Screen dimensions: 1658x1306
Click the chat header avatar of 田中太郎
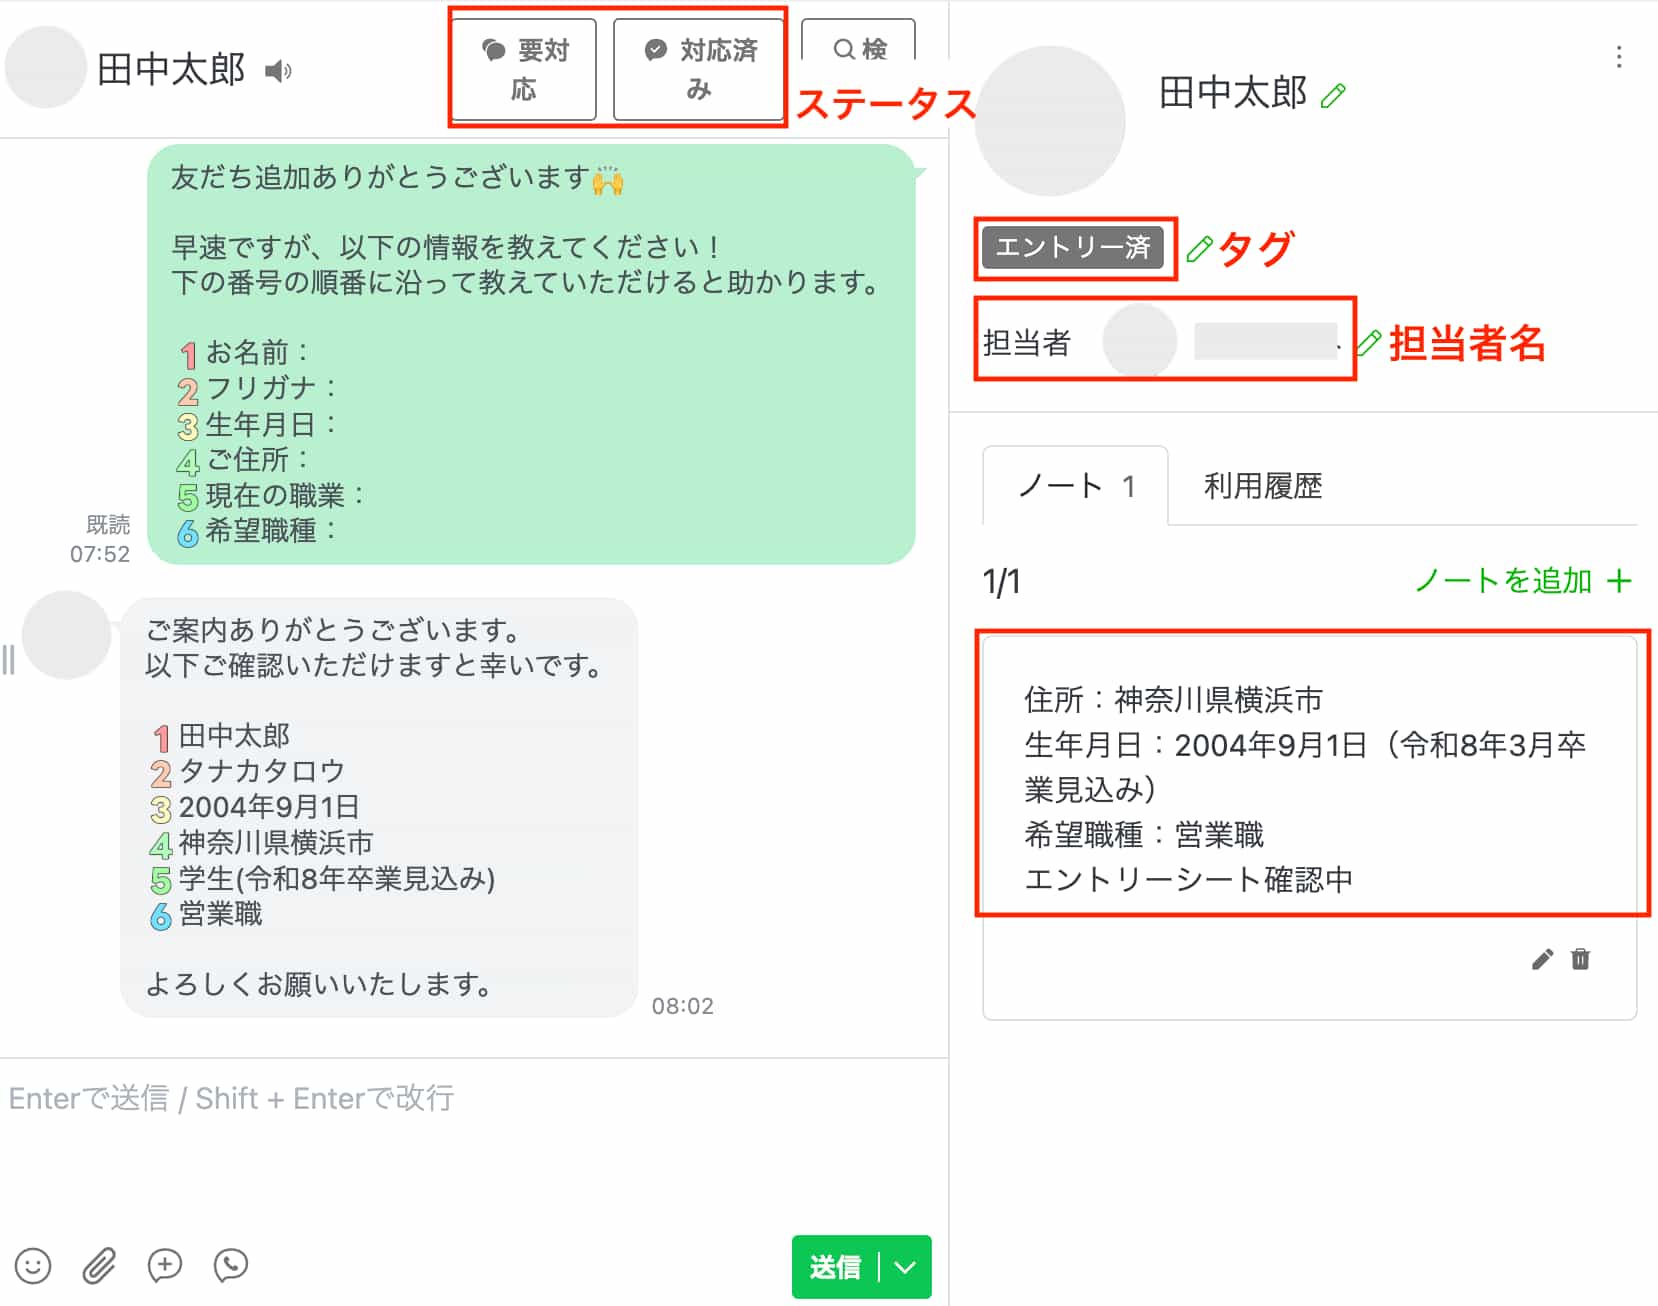(45, 67)
